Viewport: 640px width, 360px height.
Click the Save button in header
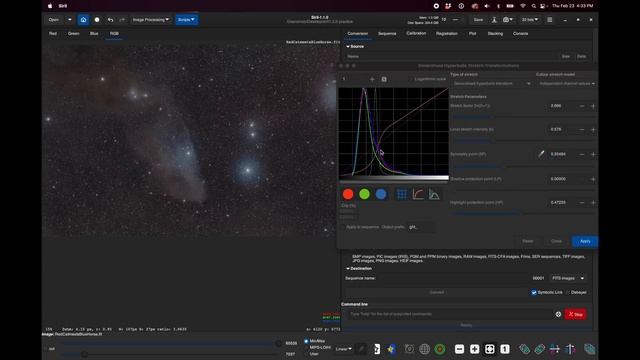tap(478, 20)
